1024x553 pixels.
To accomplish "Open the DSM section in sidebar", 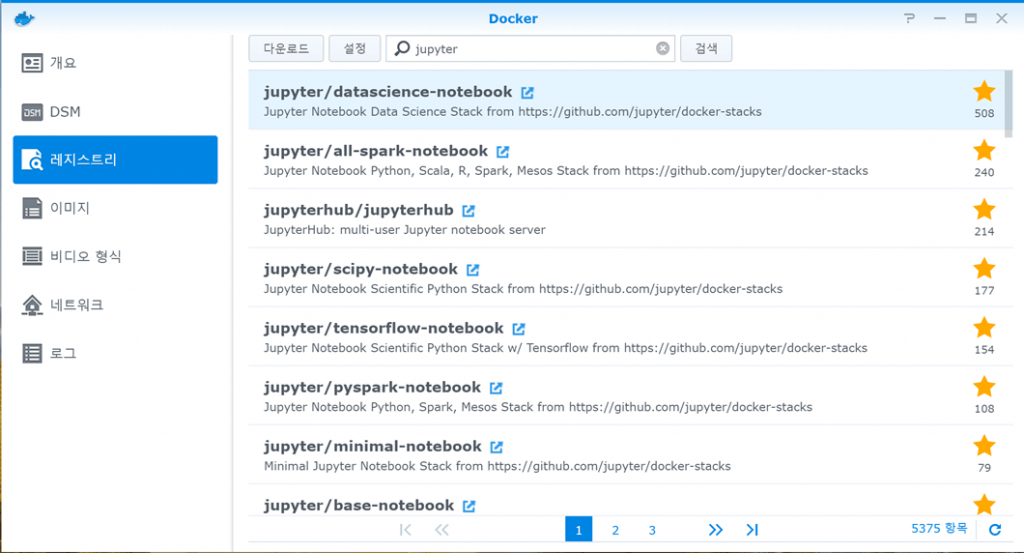I will [x=115, y=112].
